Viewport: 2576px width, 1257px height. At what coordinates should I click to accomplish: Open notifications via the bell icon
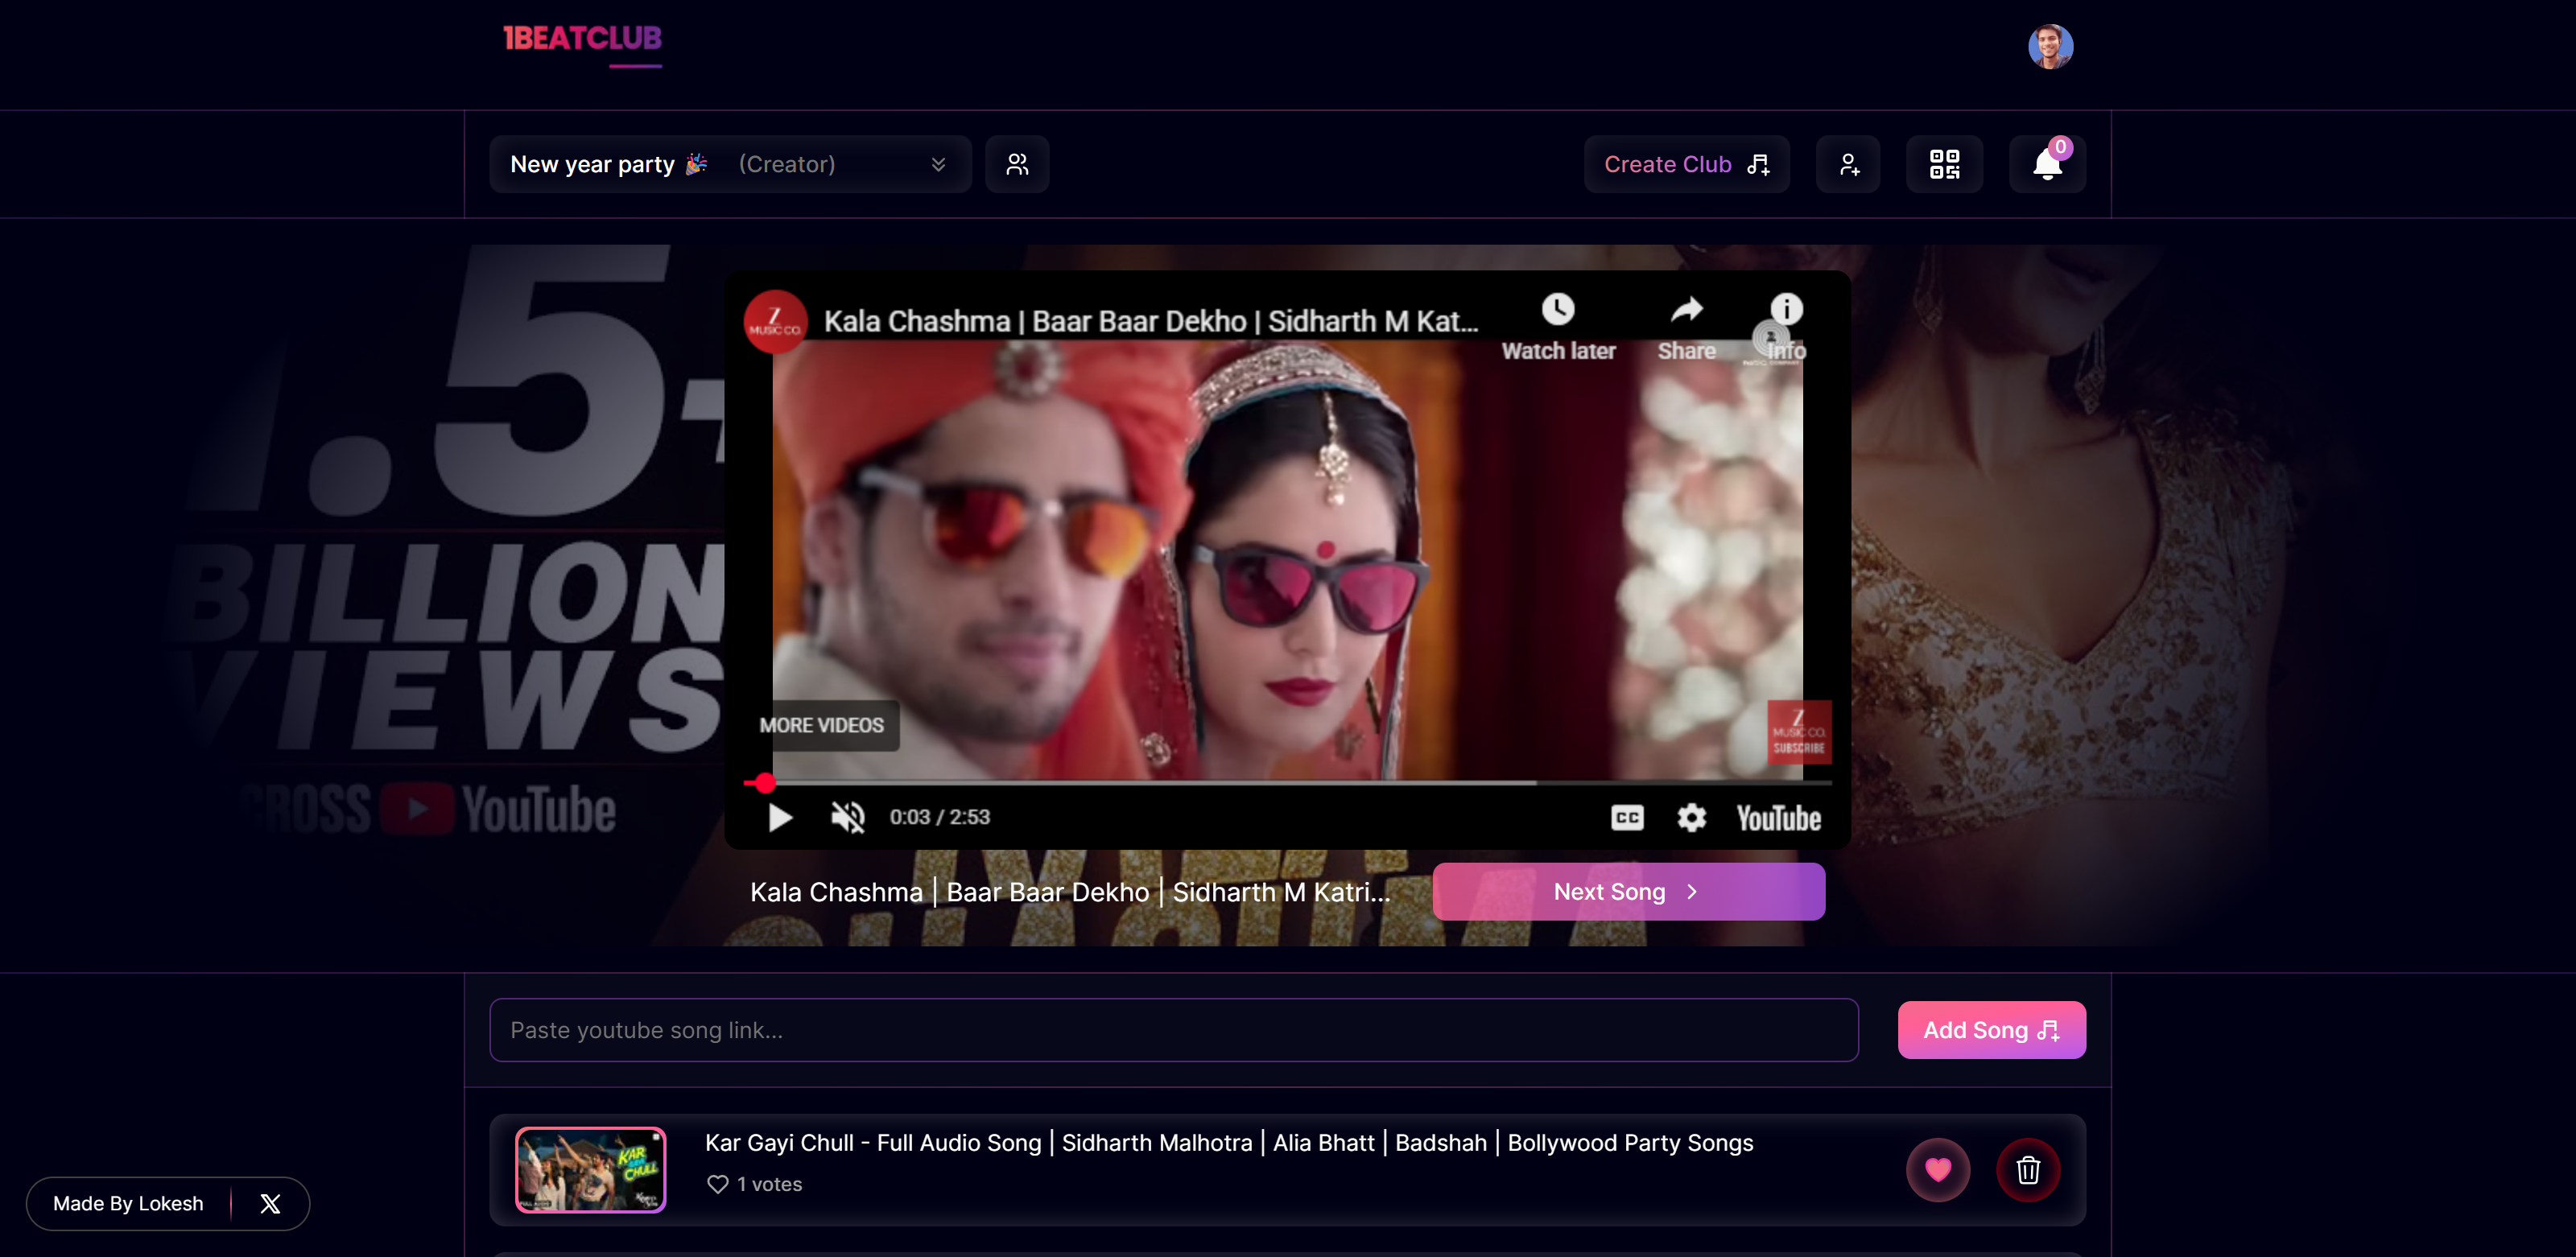pyautogui.click(x=2046, y=166)
